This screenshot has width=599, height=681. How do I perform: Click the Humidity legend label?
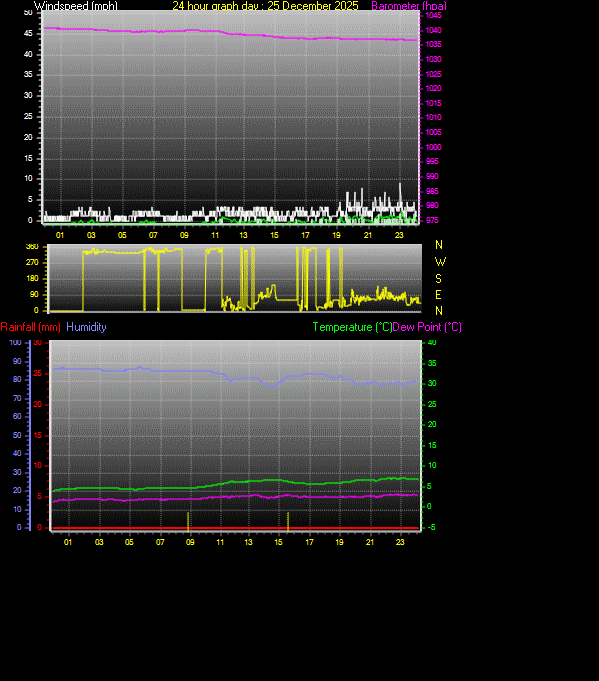pyautogui.click(x=86, y=327)
